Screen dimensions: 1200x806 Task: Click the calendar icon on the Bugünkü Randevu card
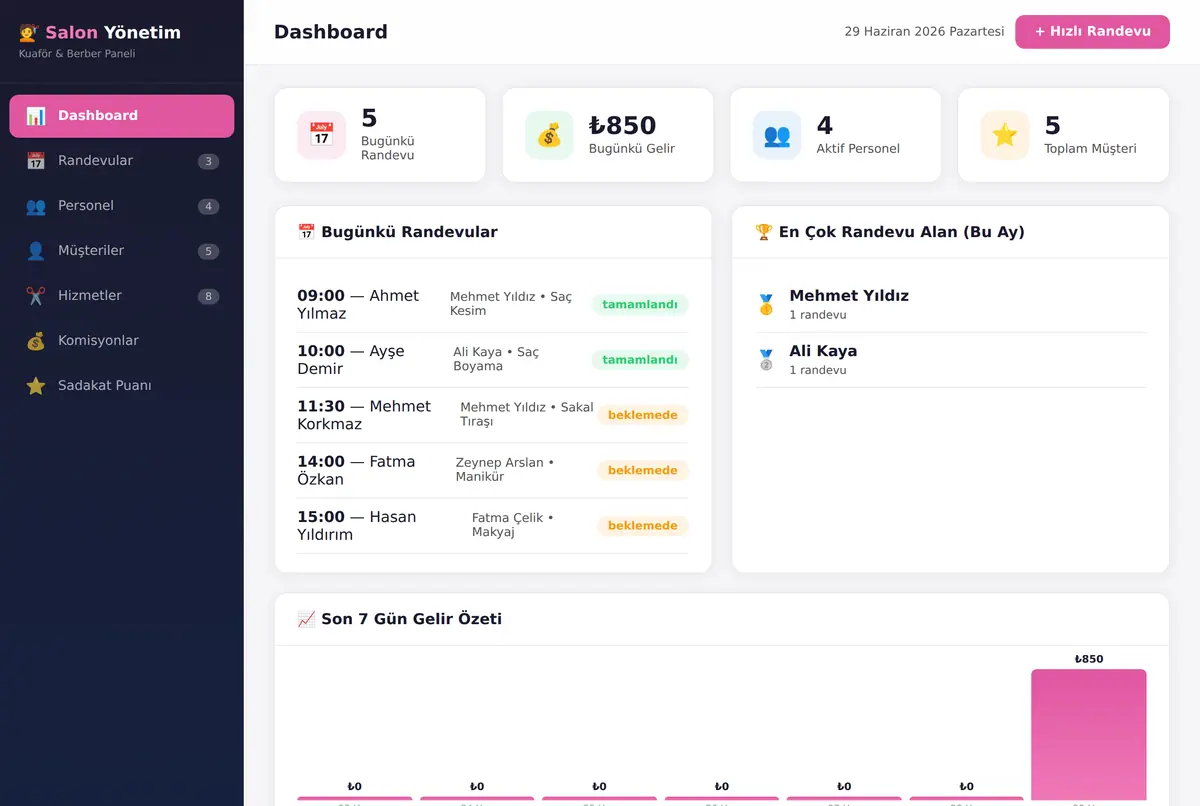click(321, 135)
